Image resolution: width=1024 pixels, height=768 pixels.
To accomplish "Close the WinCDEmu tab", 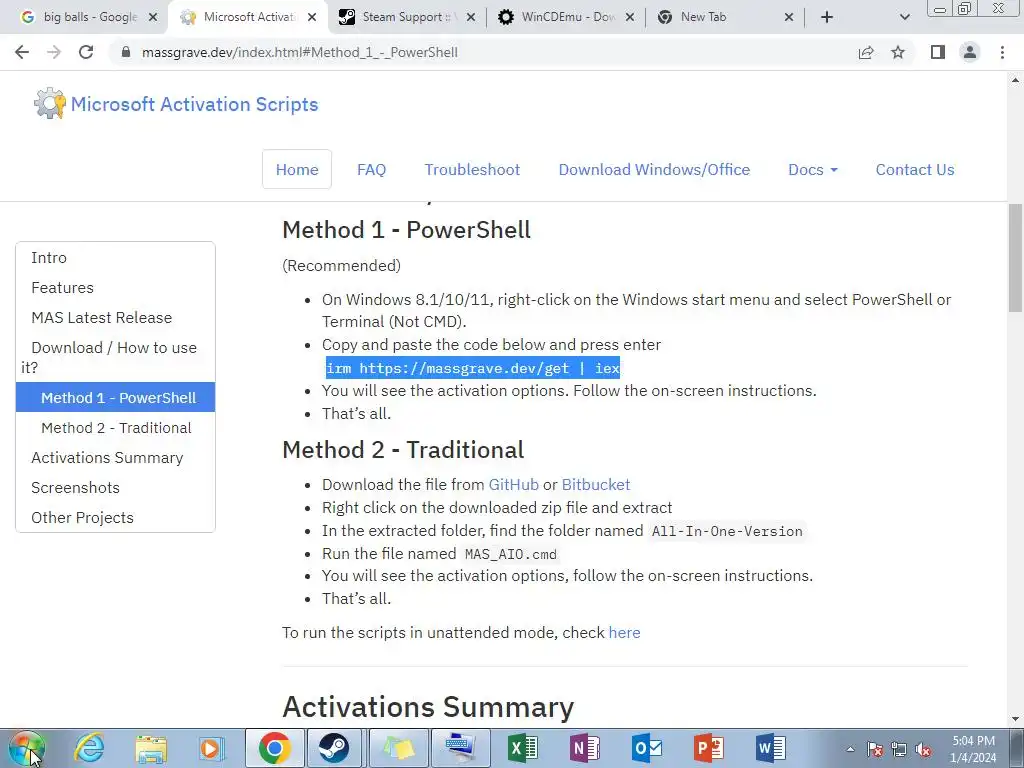I will click(x=630, y=17).
